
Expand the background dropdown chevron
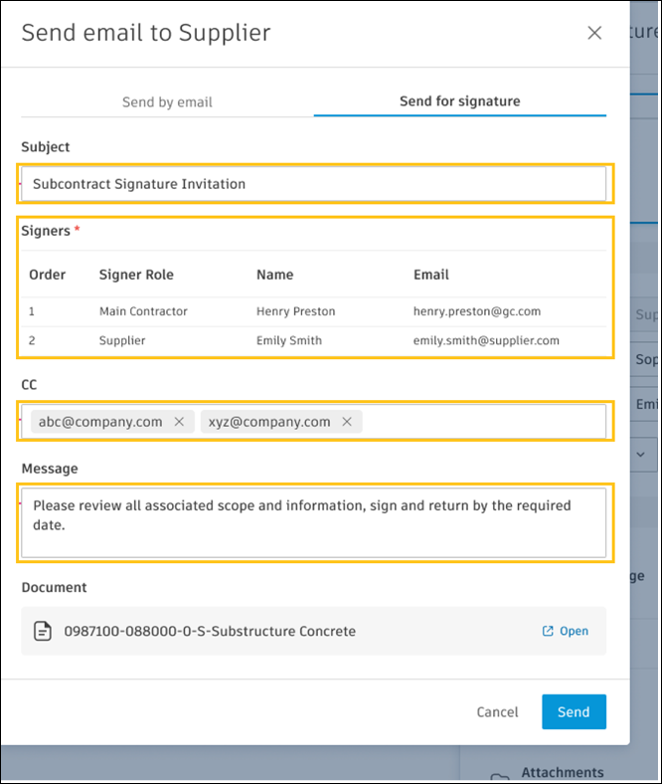[641, 453]
